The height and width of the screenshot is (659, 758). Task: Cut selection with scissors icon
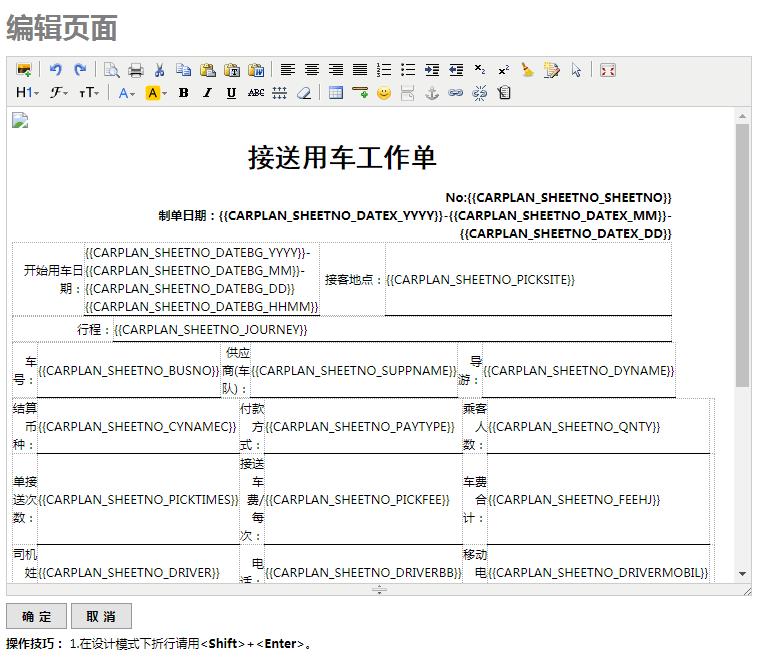point(160,70)
